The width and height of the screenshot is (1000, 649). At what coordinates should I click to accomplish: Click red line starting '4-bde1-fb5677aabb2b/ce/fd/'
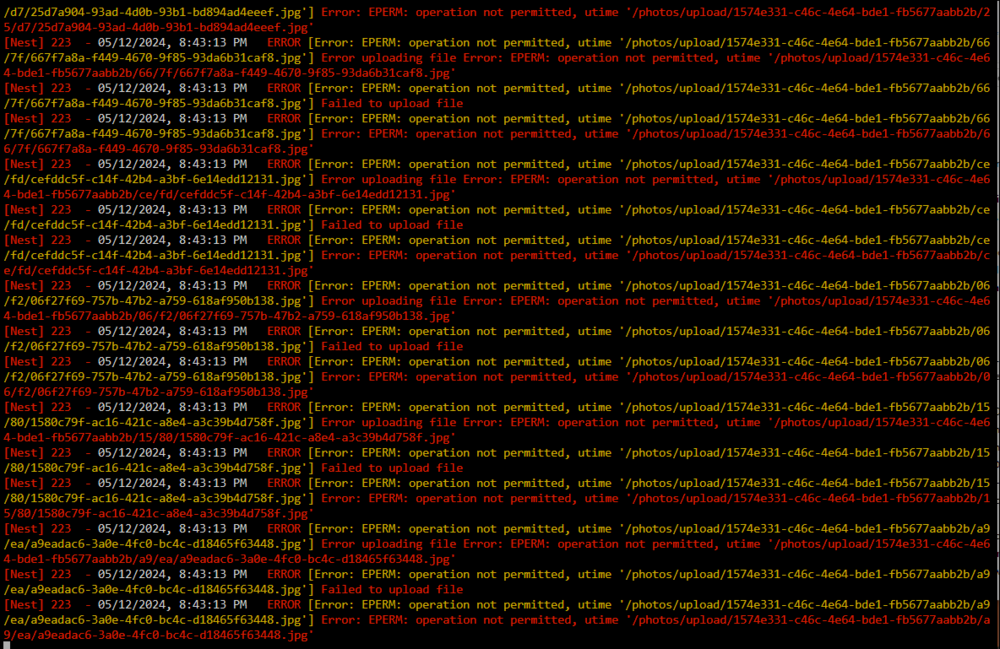coord(230,194)
